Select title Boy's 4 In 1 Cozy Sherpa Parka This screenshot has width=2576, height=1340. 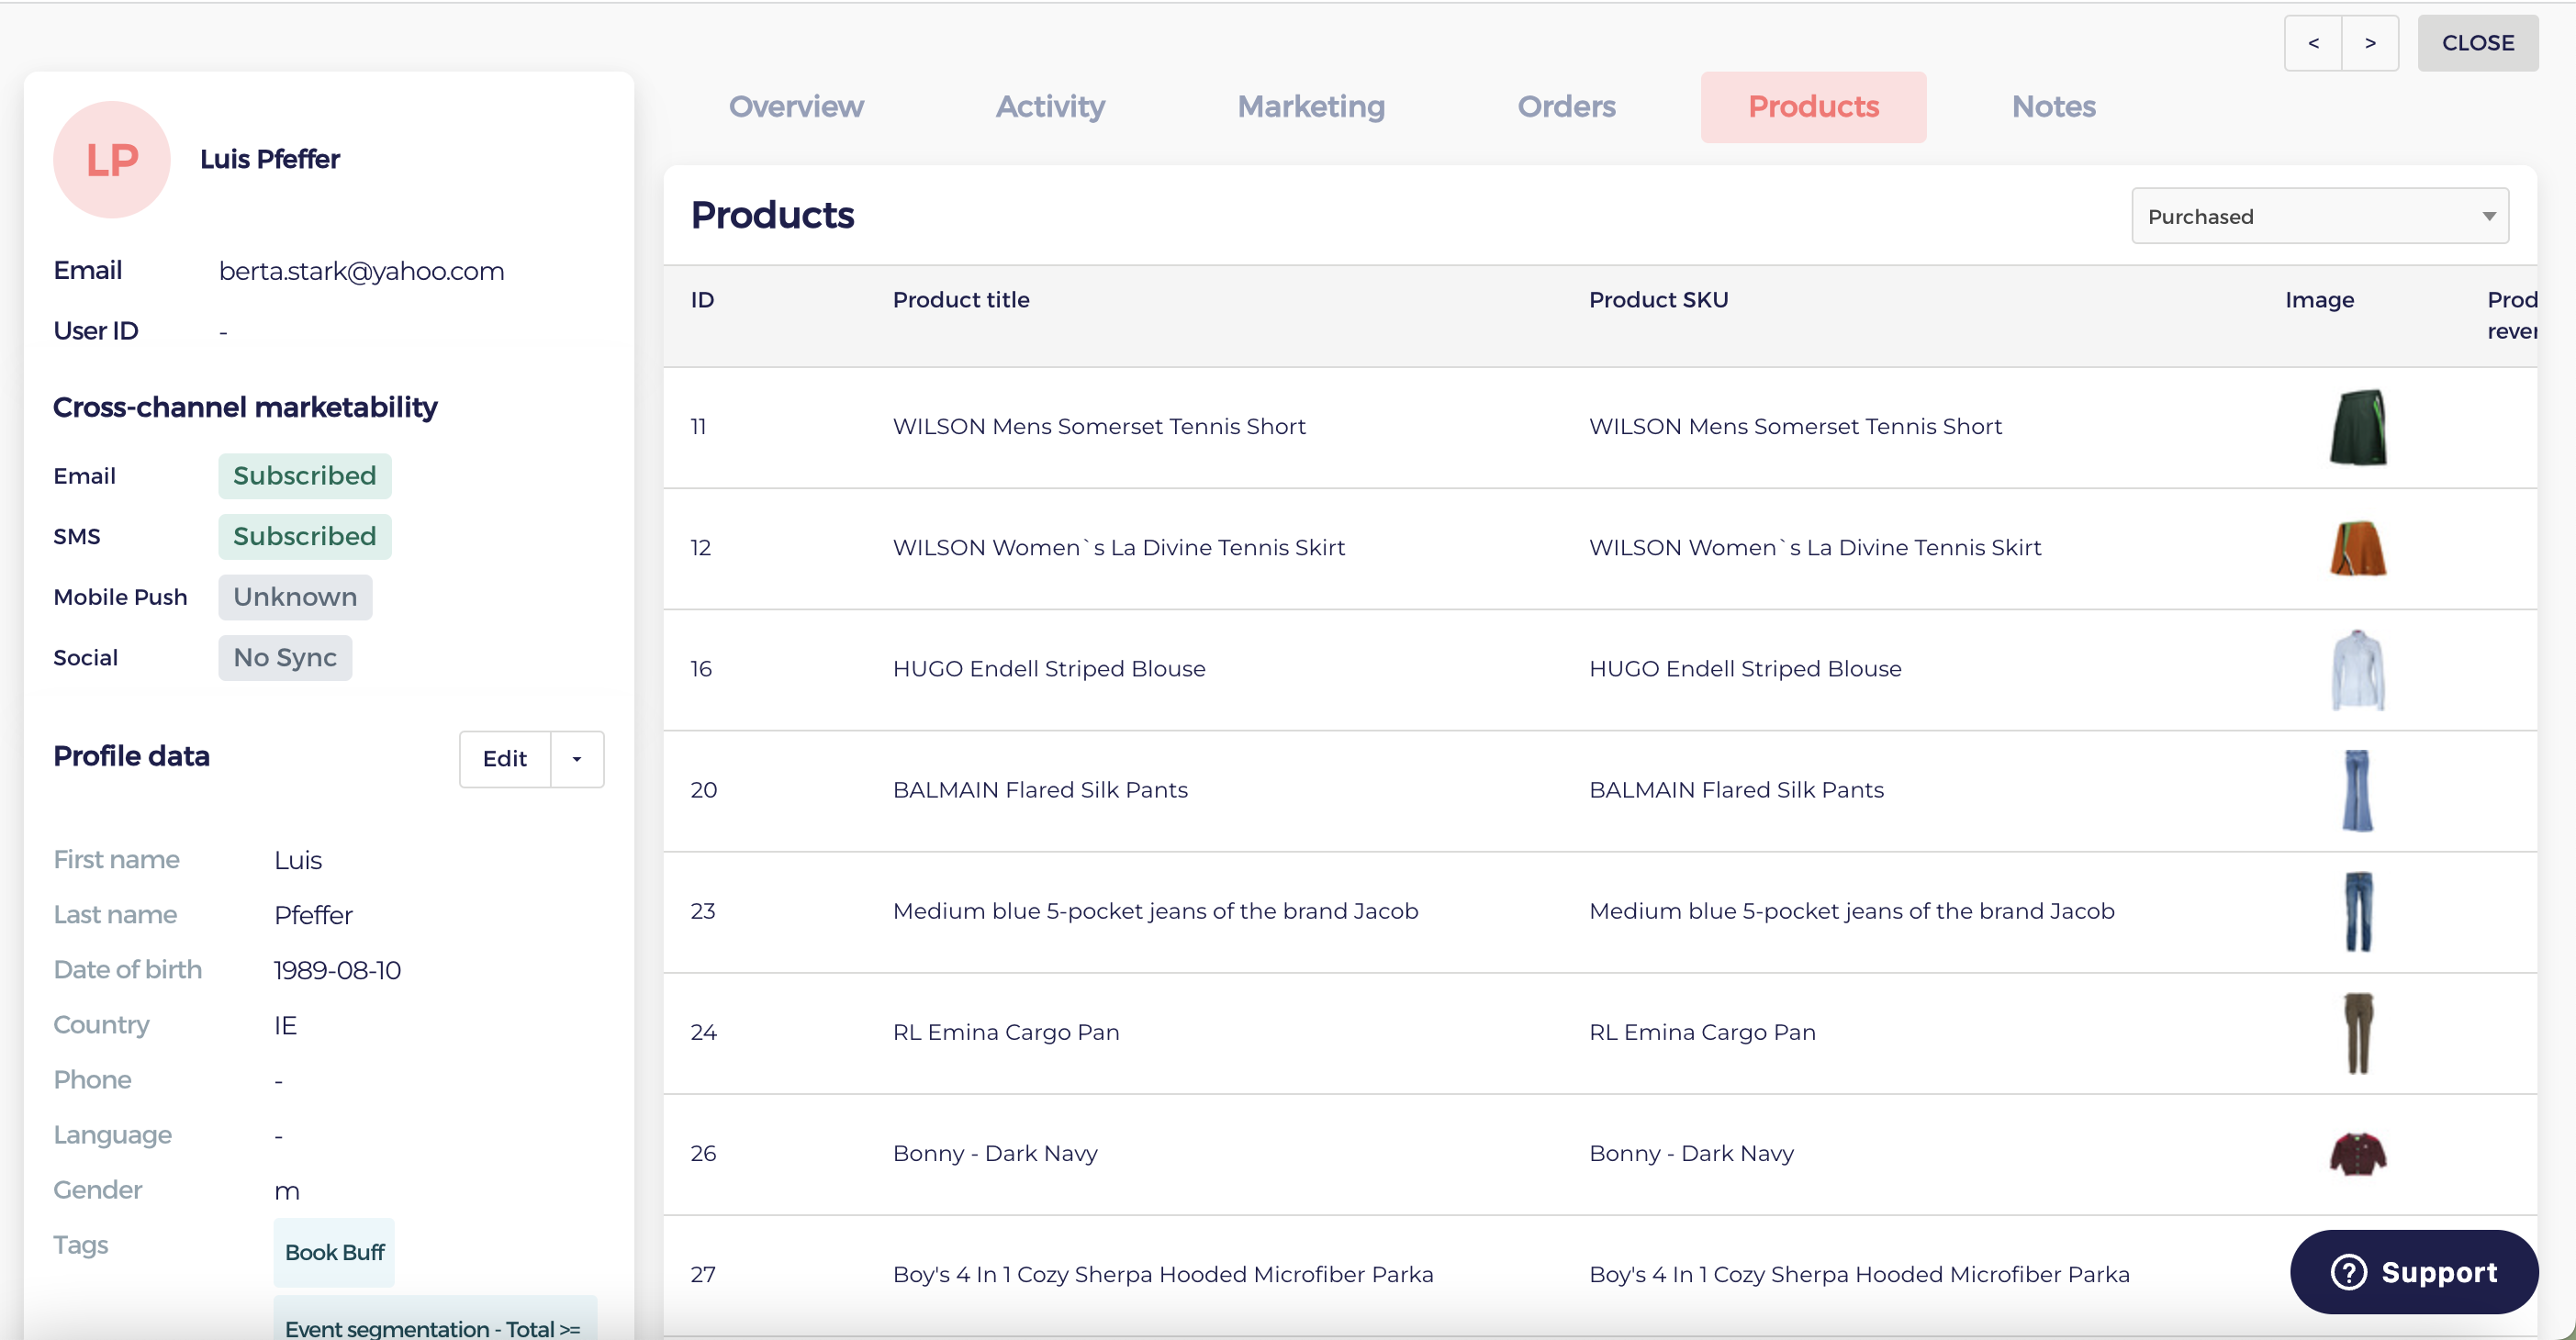[1163, 1274]
